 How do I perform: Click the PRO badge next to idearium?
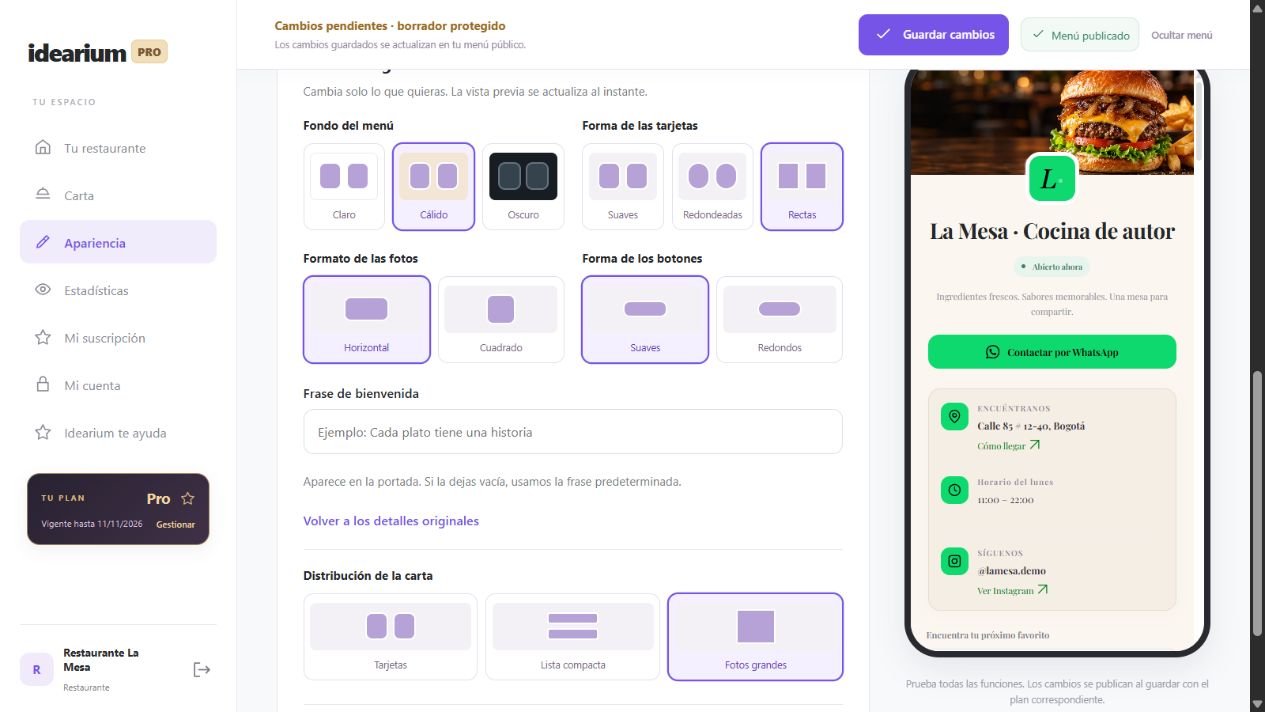point(149,52)
